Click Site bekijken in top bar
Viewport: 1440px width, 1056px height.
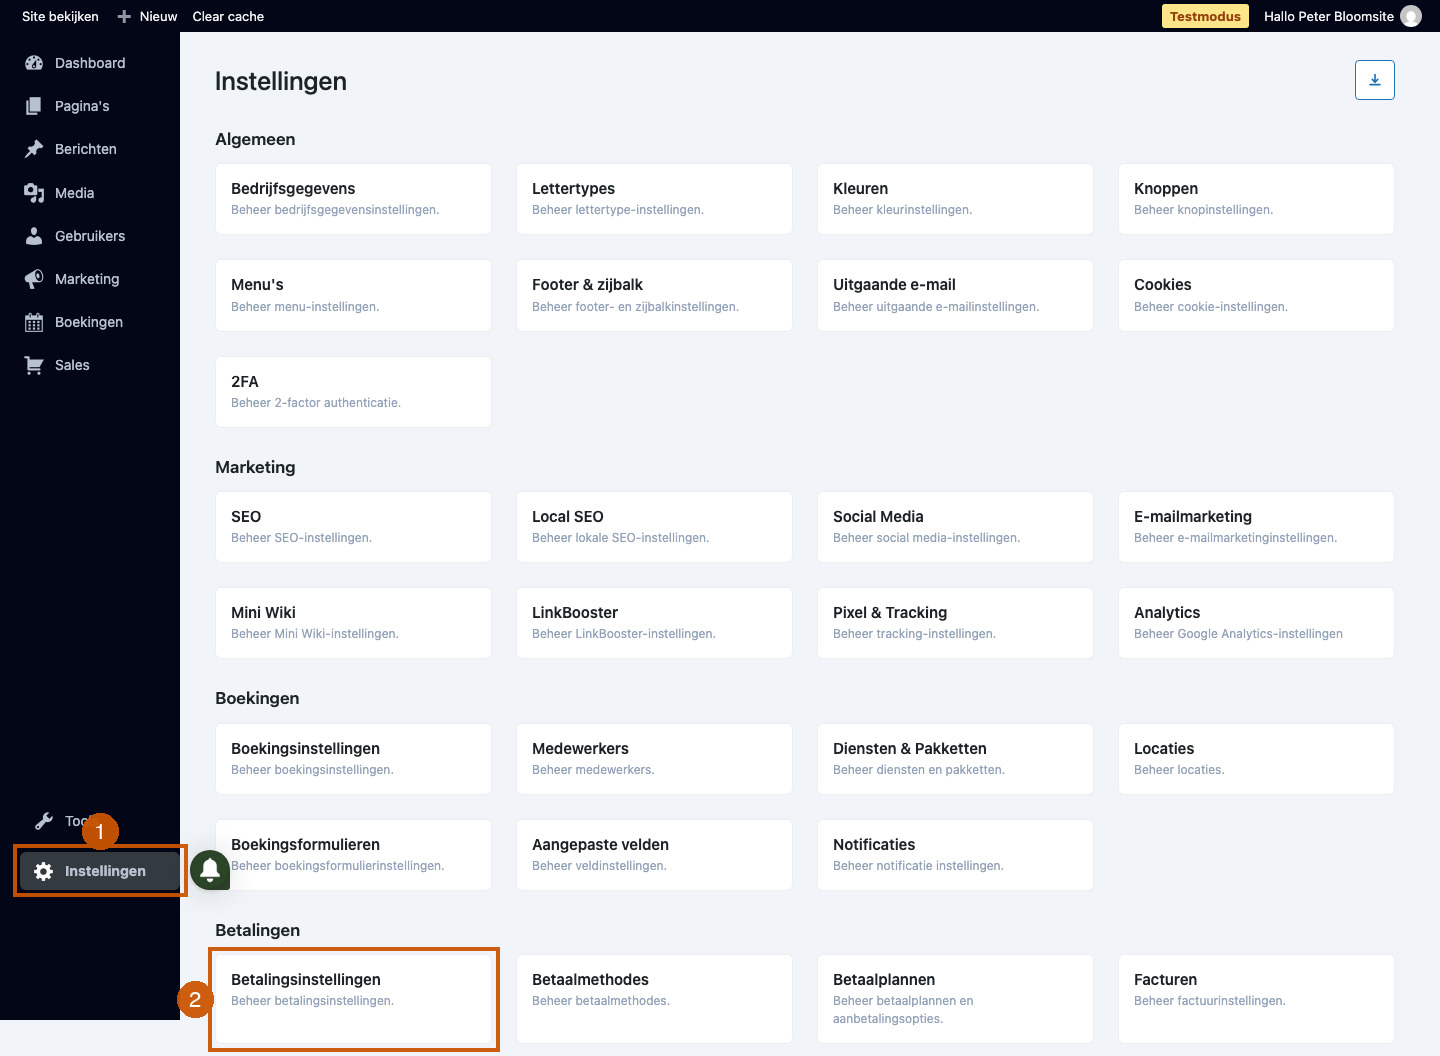pyautogui.click(x=60, y=16)
